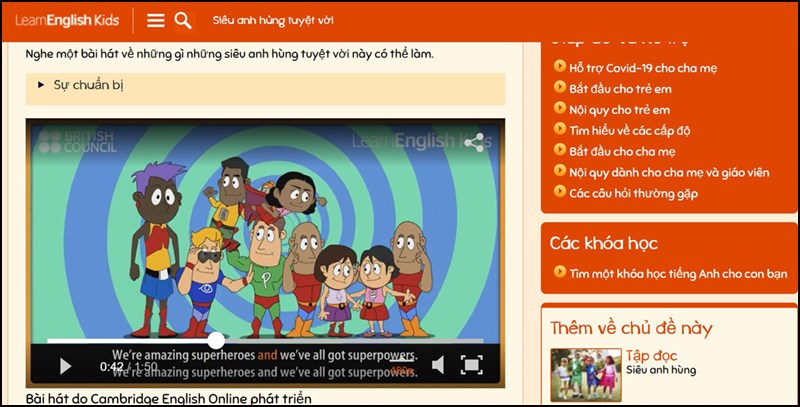Screen dimensions: 800x407
Task: Click the "Siêu anh hùng" caption under Tập đọc
Action: pos(661,370)
